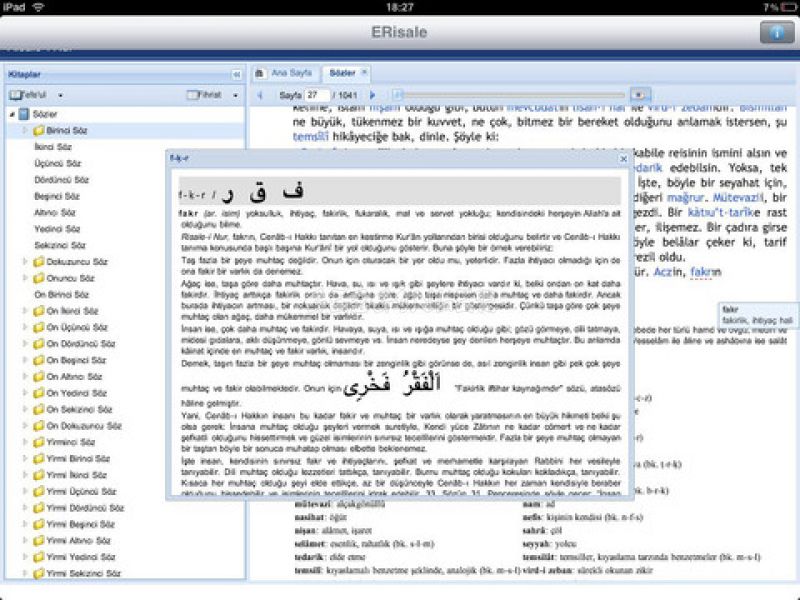Focus the Sayfa page number field
Image resolution: width=800 pixels, height=600 pixels.
[316, 95]
